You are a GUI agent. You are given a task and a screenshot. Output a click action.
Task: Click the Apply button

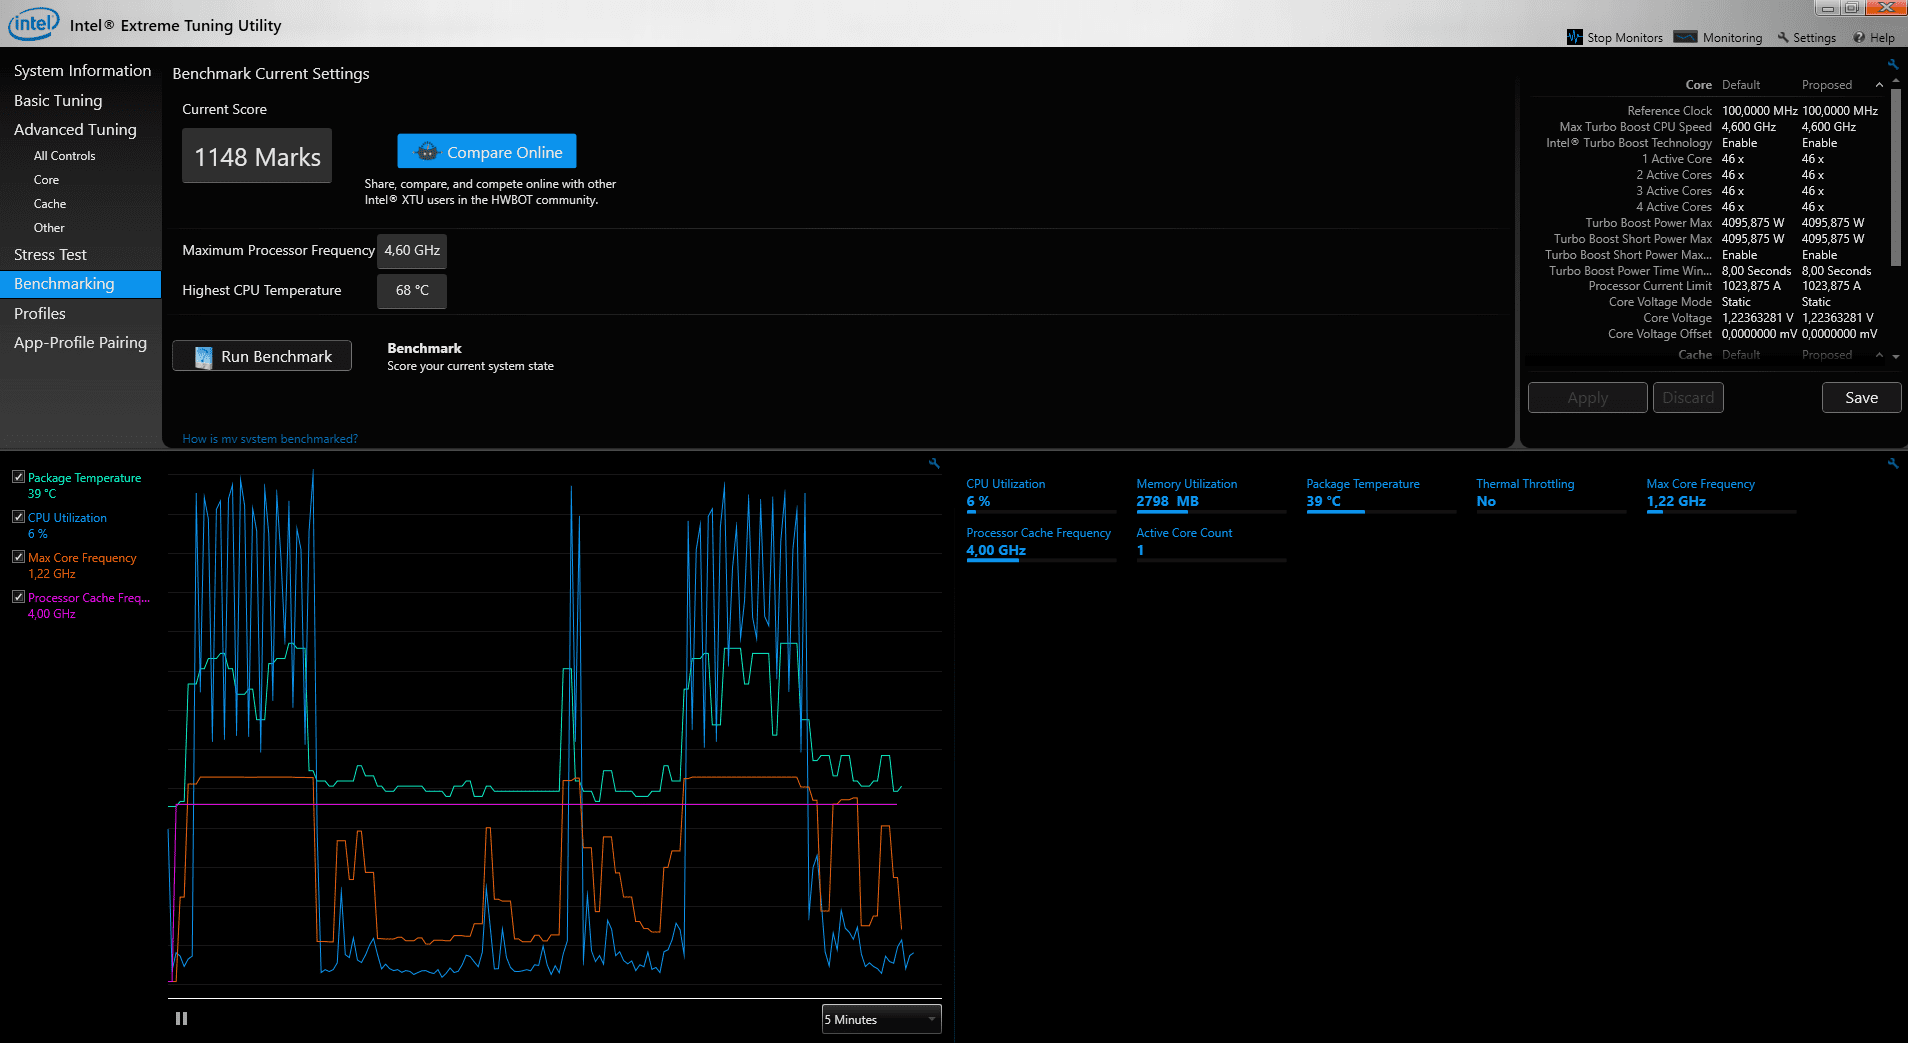point(1587,398)
